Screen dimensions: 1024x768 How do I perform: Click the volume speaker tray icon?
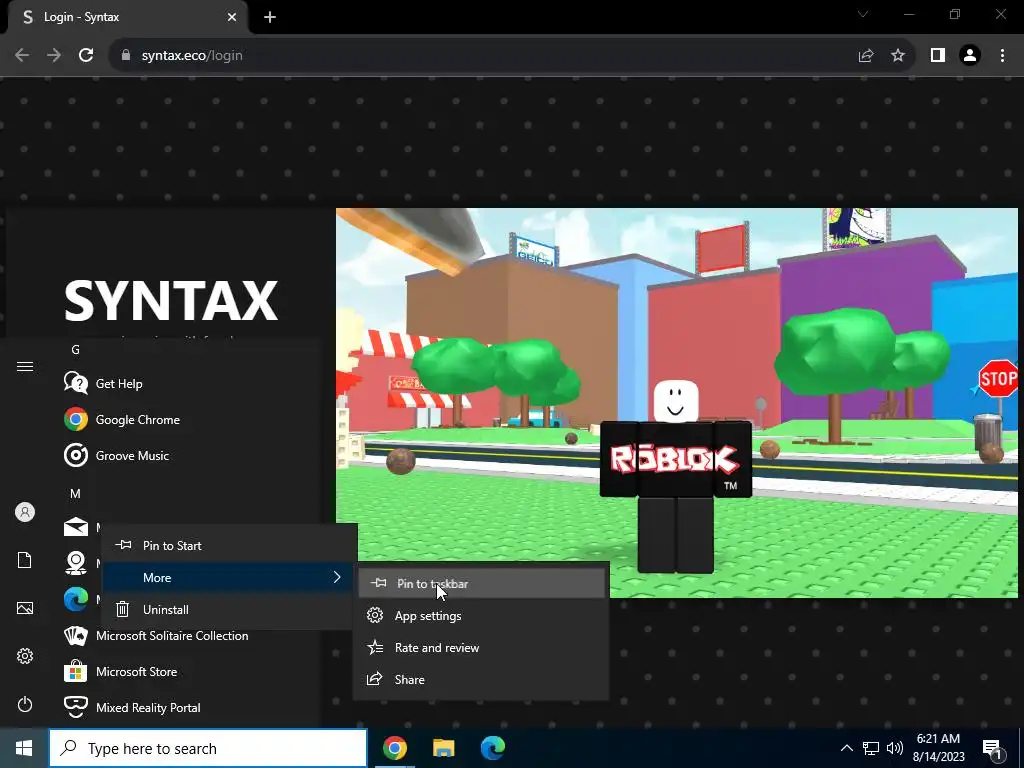point(895,748)
